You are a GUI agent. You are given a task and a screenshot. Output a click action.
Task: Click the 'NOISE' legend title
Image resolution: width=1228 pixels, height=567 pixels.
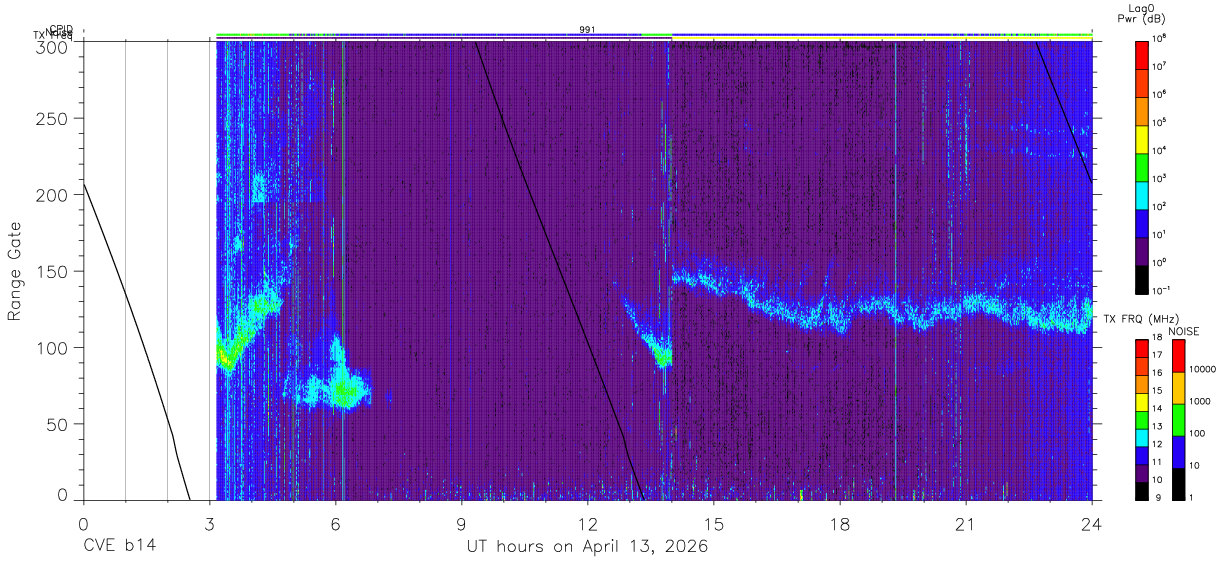click(1185, 331)
